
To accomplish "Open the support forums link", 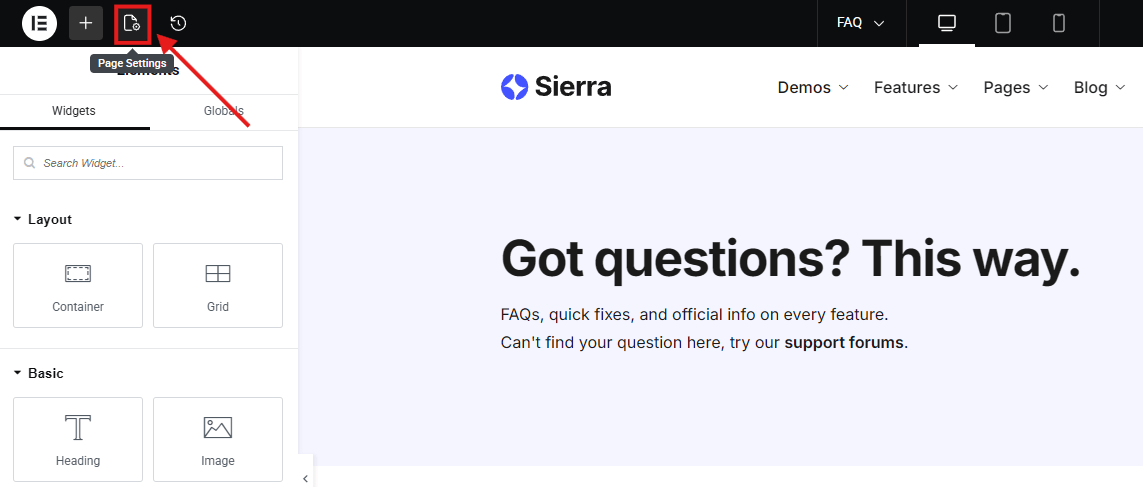I will (x=844, y=343).
